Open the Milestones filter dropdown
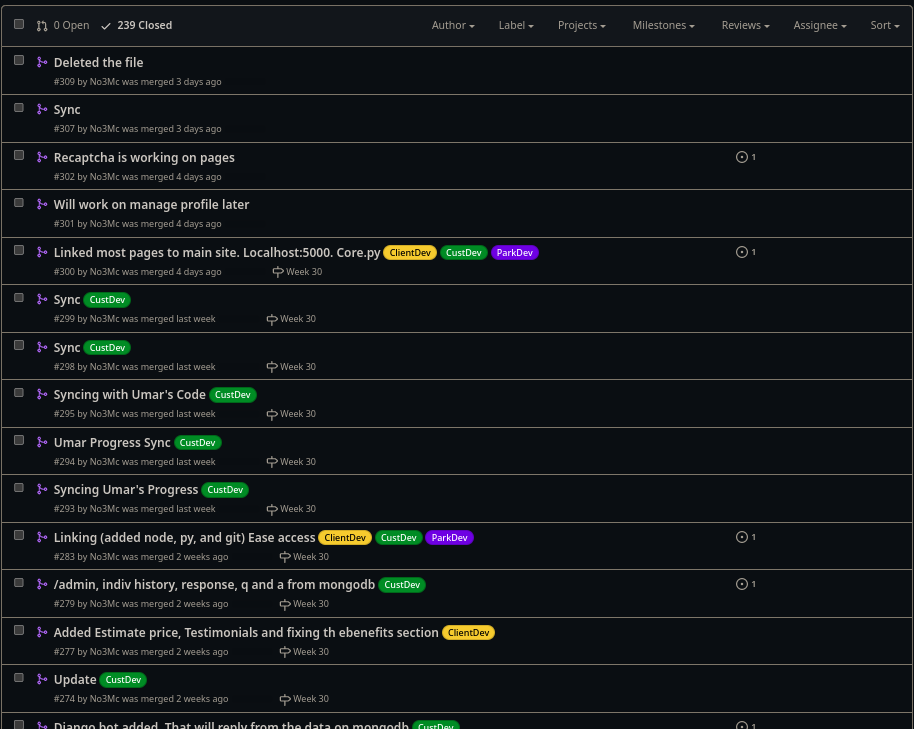The image size is (914, 729). pyautogui.click(x=662, y=25)
